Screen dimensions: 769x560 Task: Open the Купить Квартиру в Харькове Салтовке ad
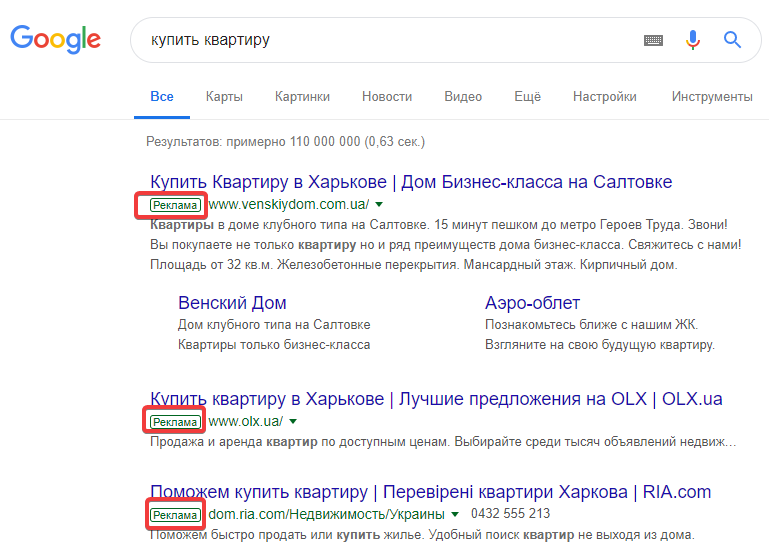(411, 182)
